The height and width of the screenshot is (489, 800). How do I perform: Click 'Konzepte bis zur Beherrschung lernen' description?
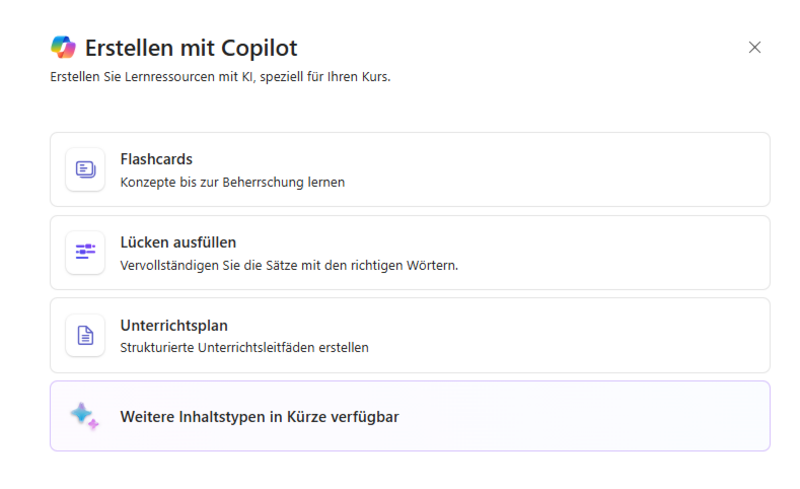[232, 183]
